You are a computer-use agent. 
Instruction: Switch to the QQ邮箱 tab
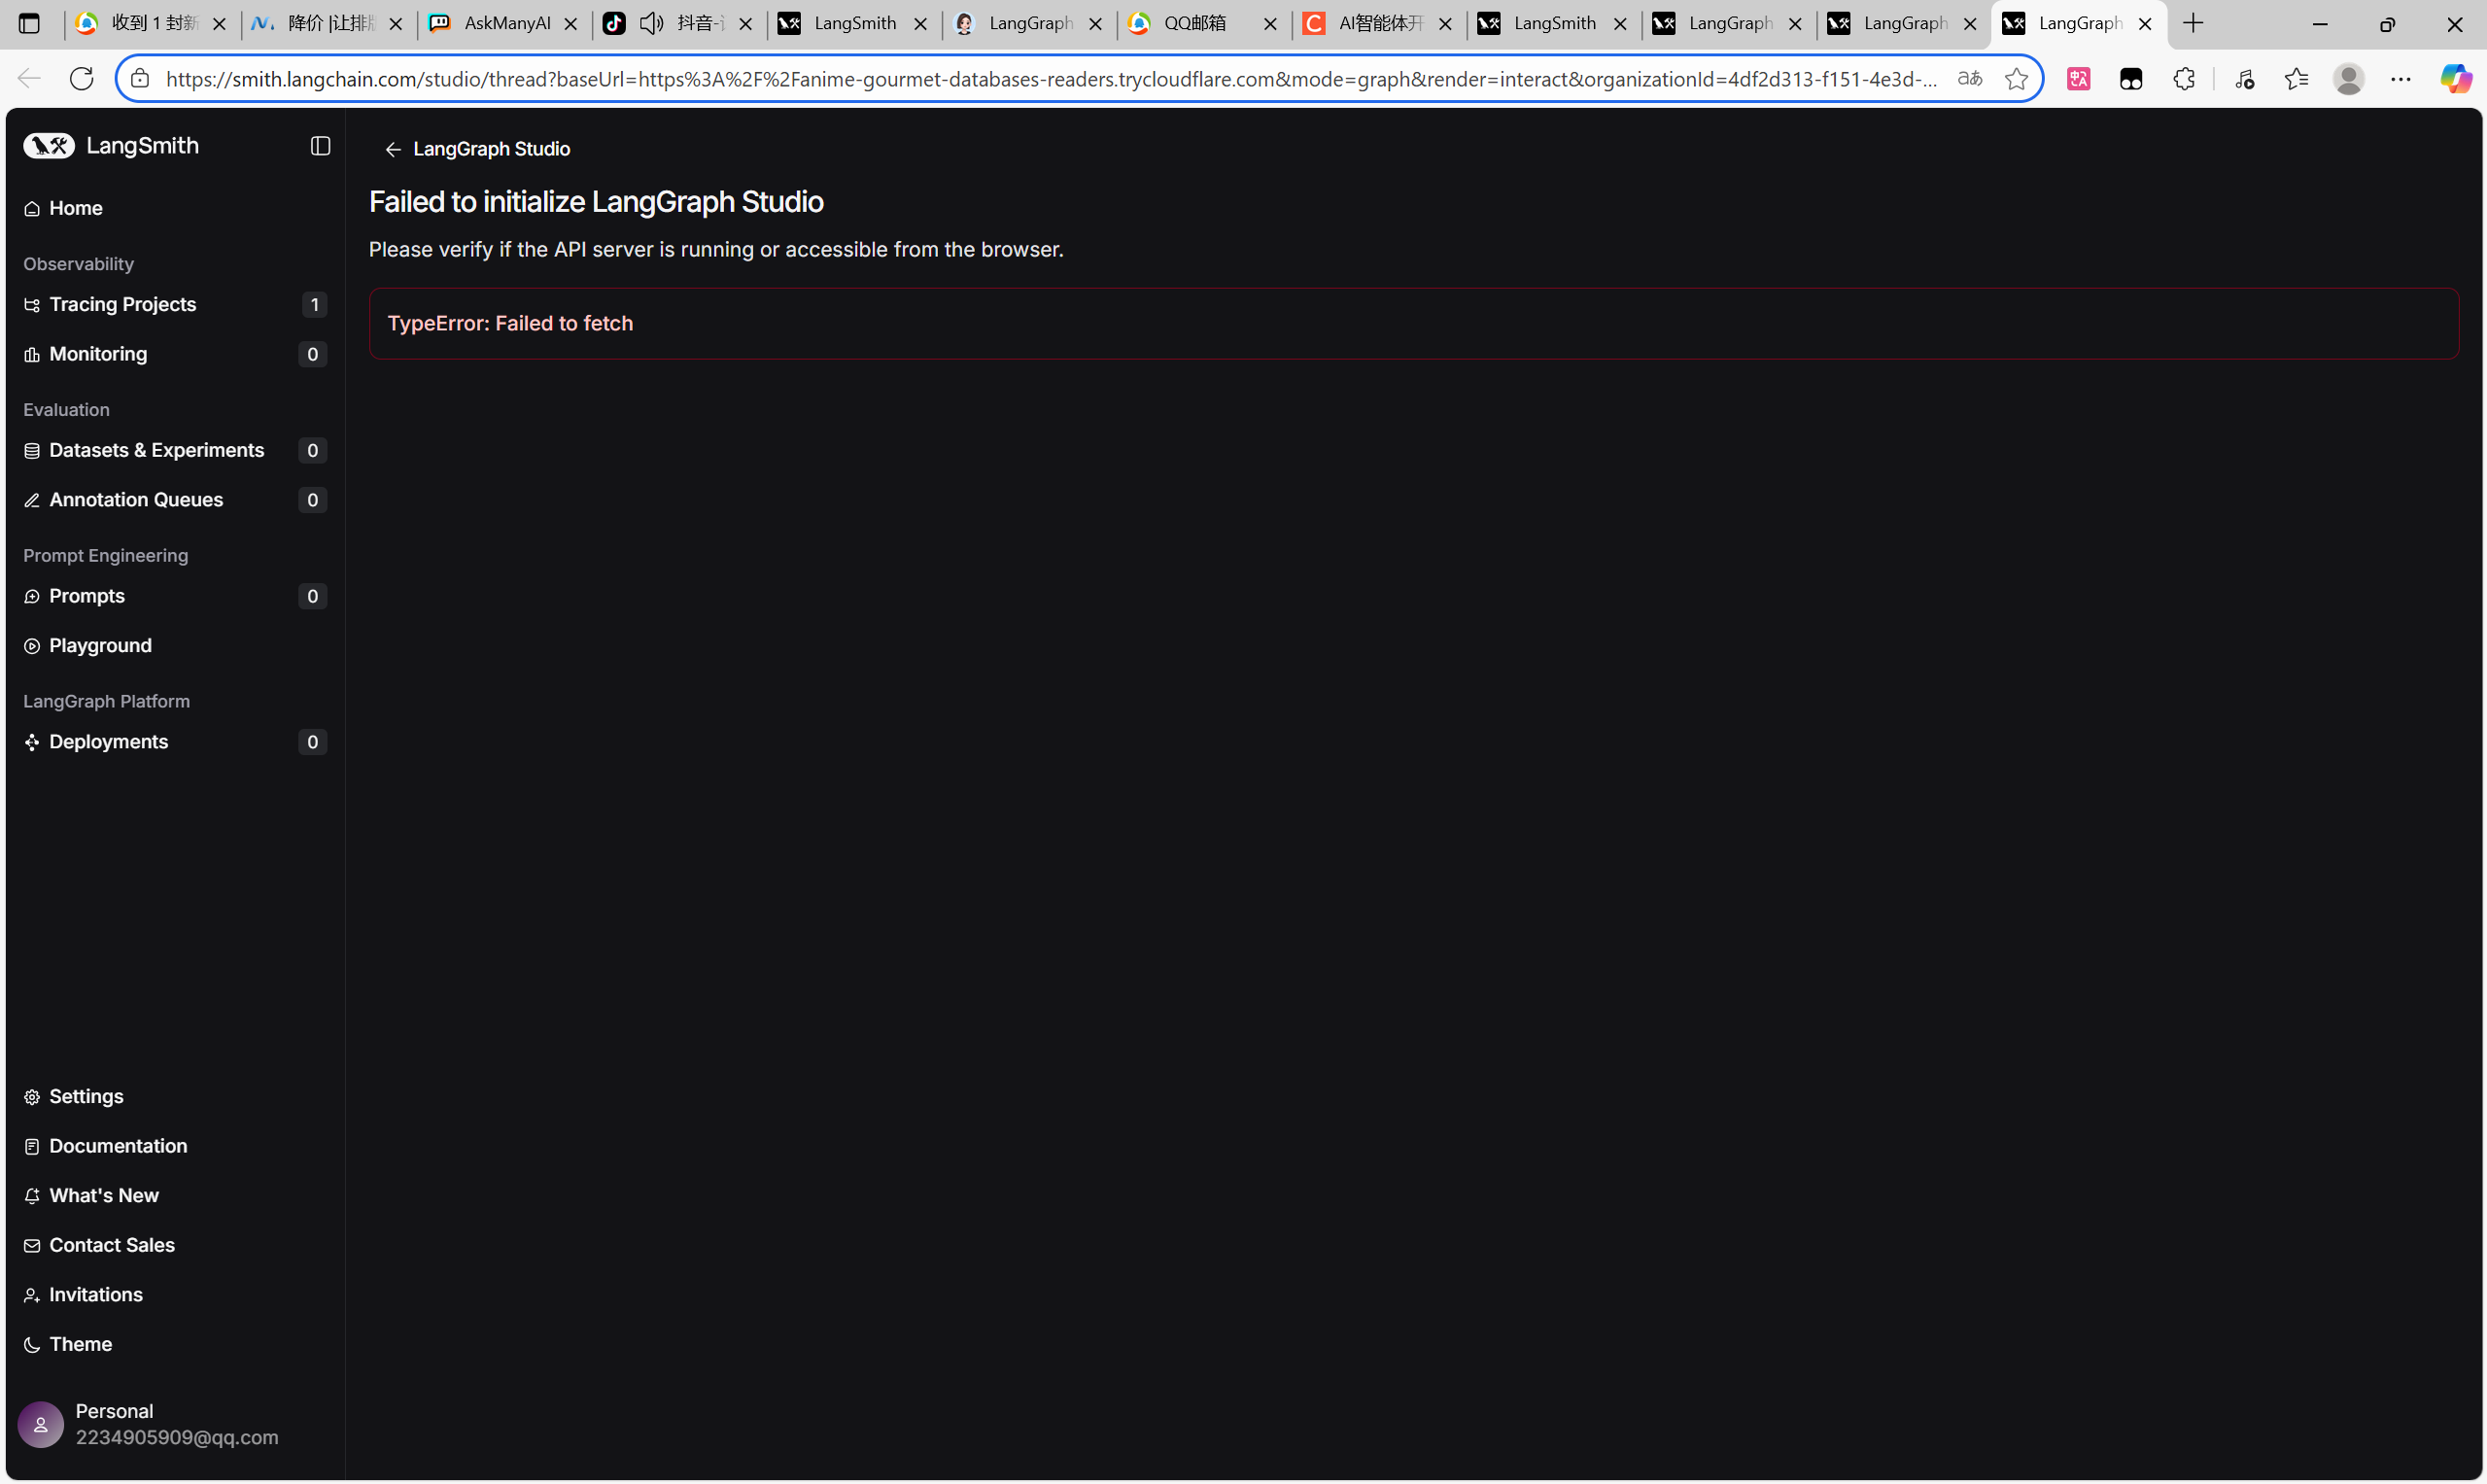(1196, 23)
